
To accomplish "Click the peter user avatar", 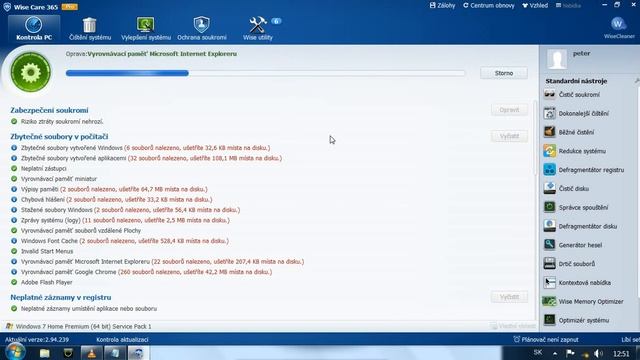I will tap(557, 60).
